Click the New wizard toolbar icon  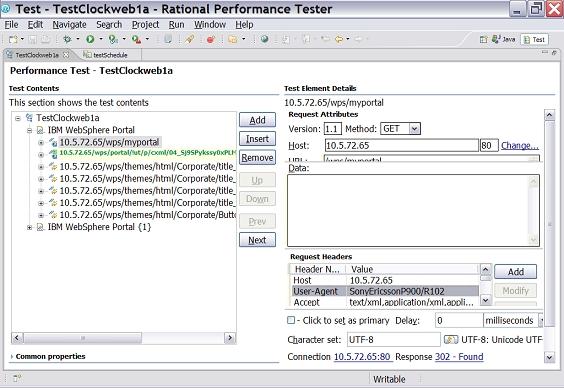13,39
